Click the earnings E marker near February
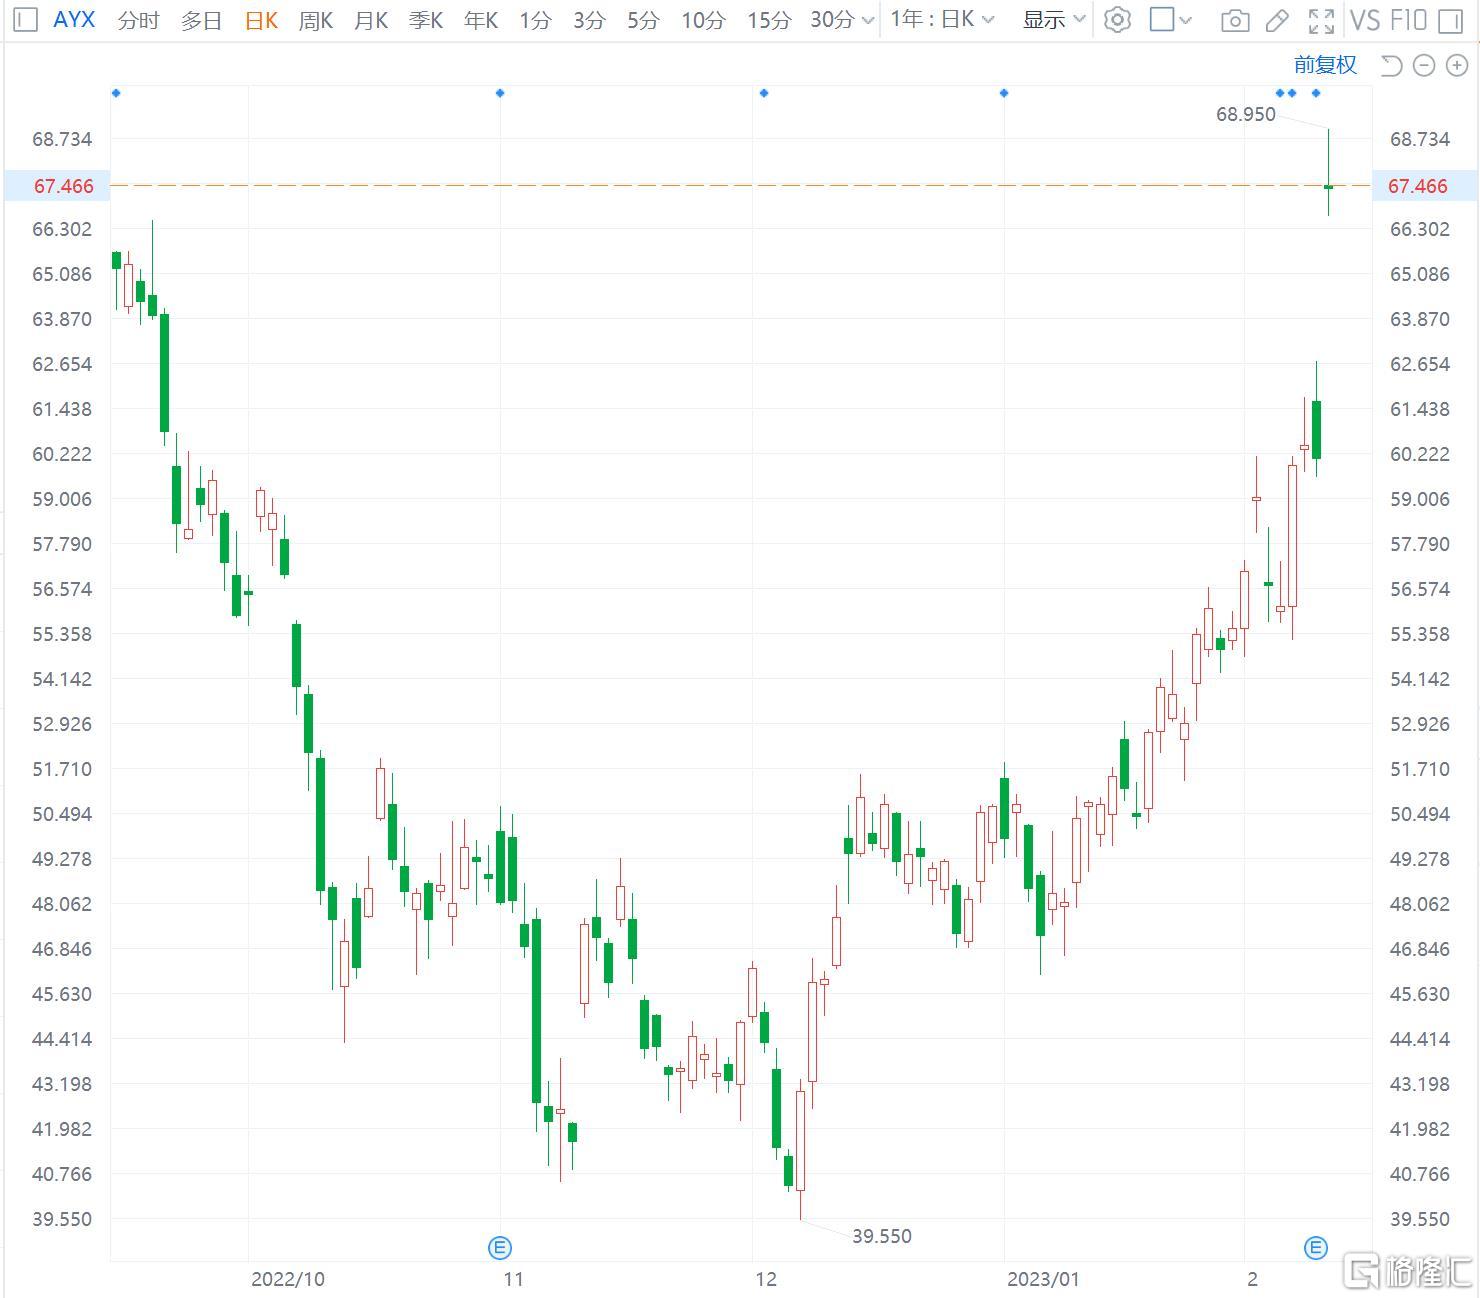Viewport: 1480px width, 1298px height. click(x=1315, y=1247)
